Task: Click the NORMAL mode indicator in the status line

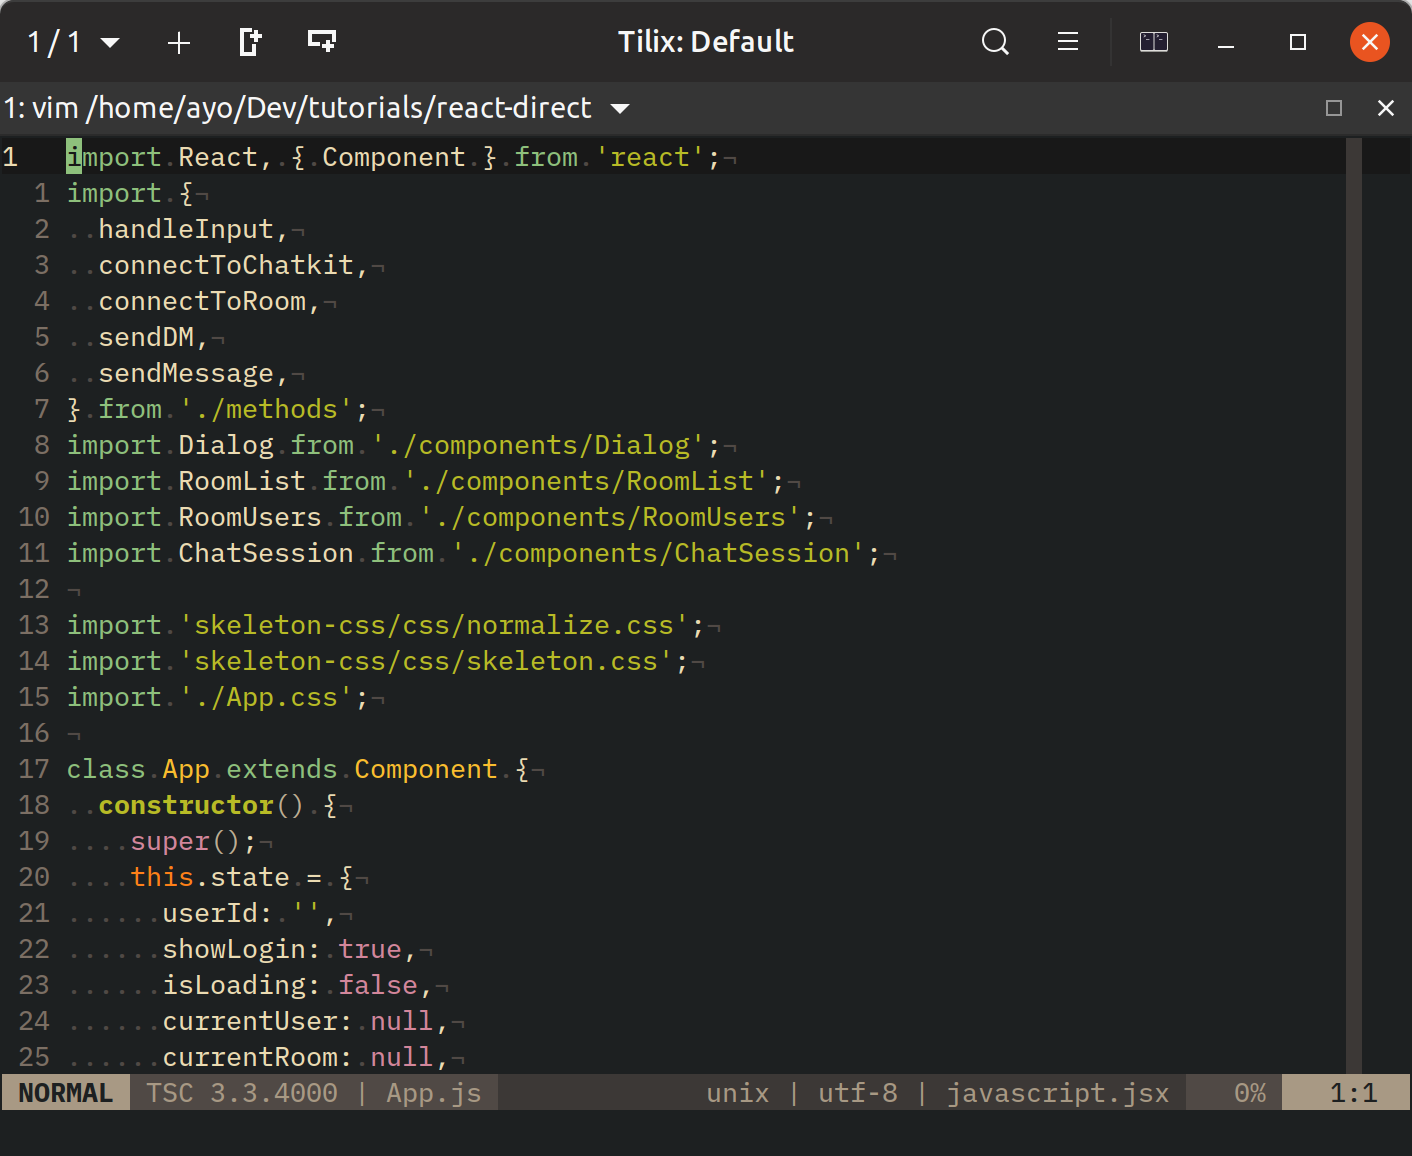Action: (65, 1093)
